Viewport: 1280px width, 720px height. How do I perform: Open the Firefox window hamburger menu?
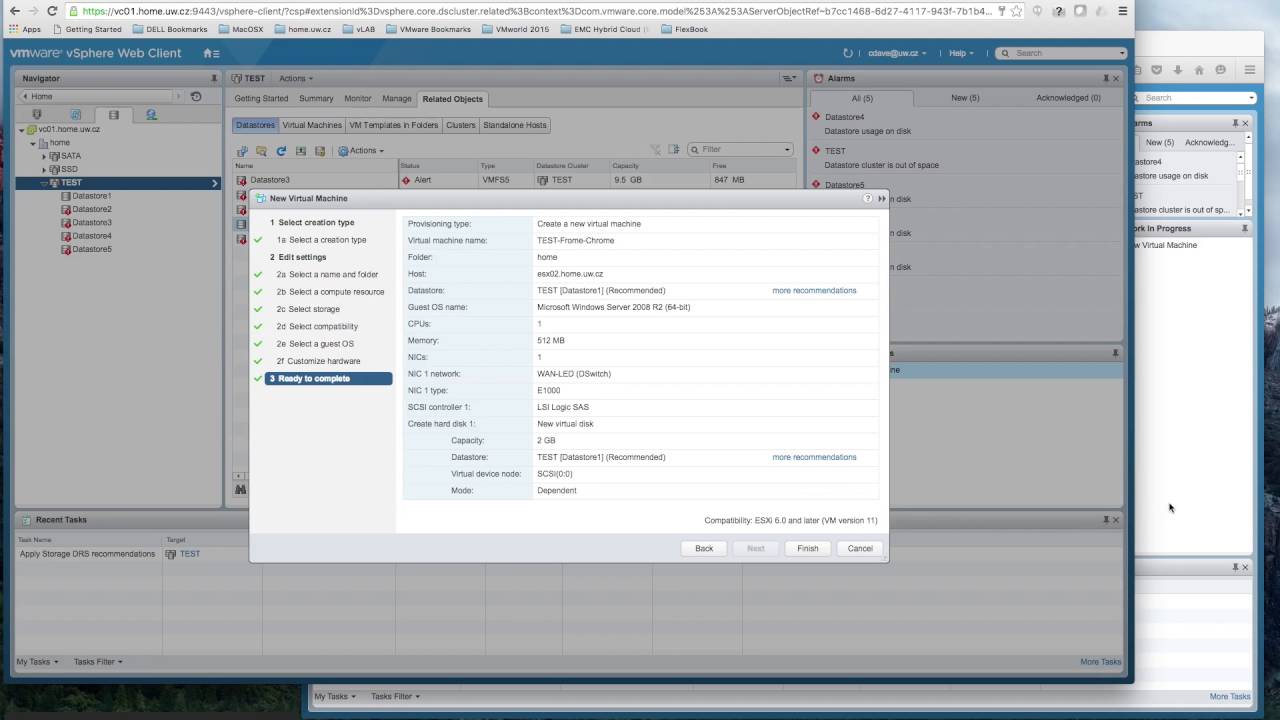[1249, 70]
